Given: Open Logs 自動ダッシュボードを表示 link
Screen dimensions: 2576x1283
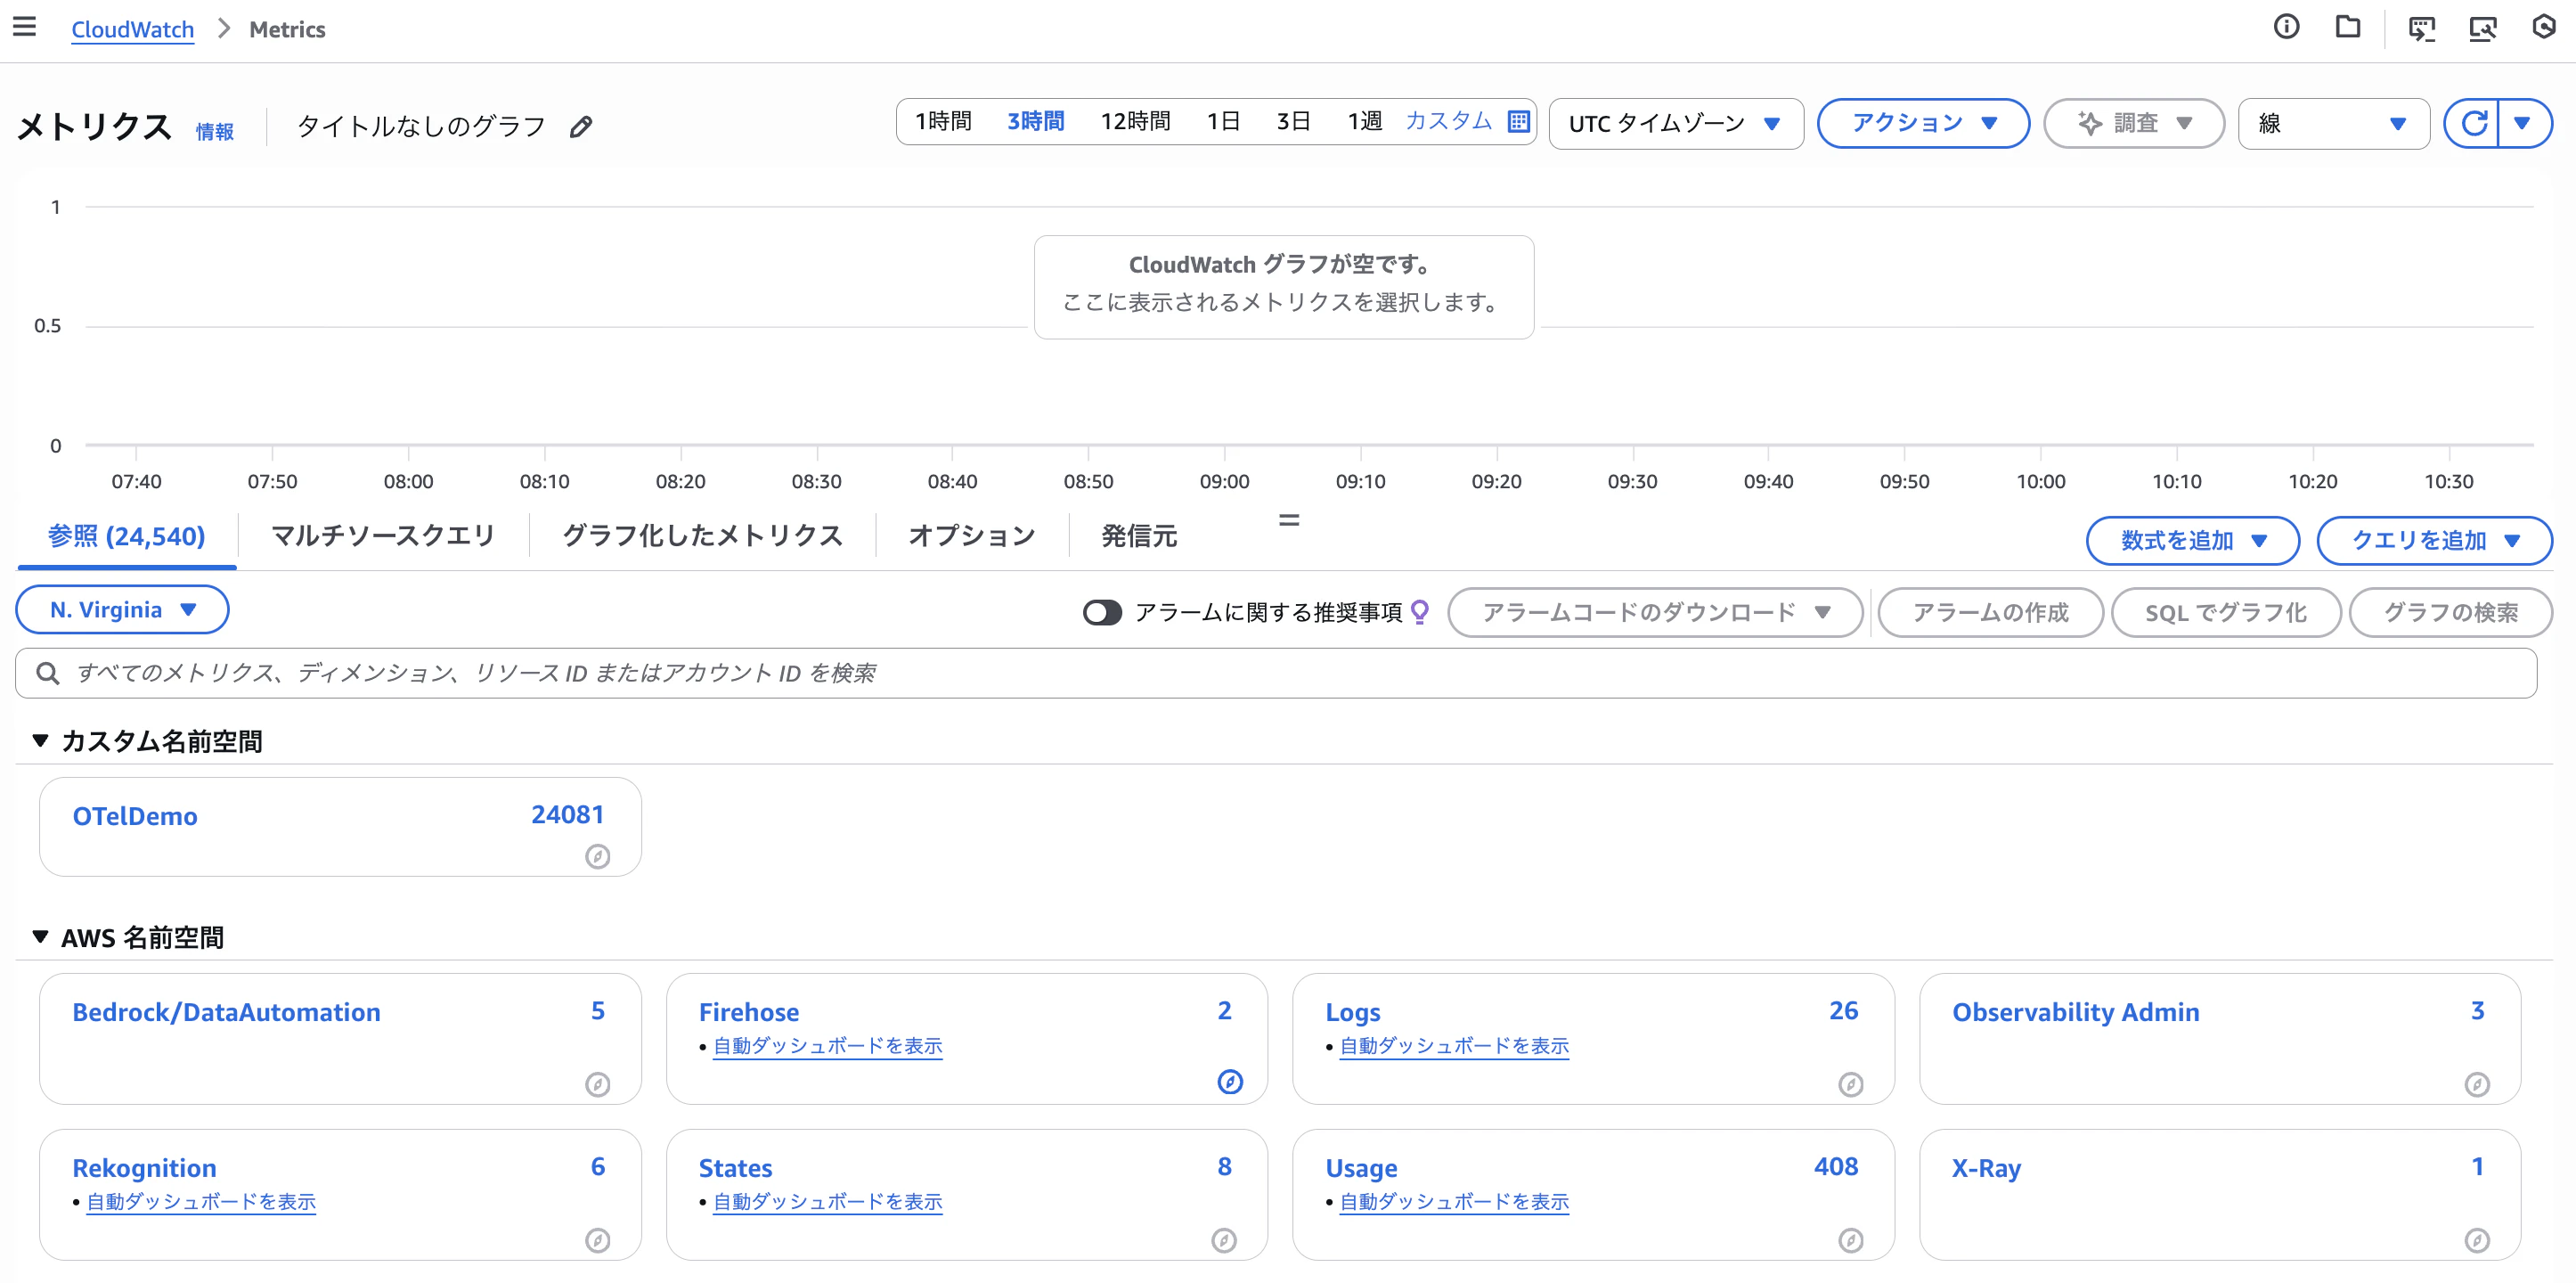Looking at the screenshot, I should tap(1454, 1046).
